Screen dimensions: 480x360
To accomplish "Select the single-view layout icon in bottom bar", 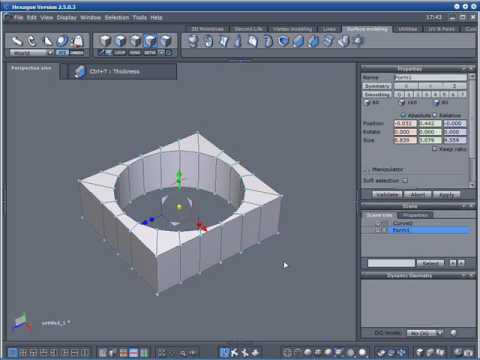I will (12, 353).
